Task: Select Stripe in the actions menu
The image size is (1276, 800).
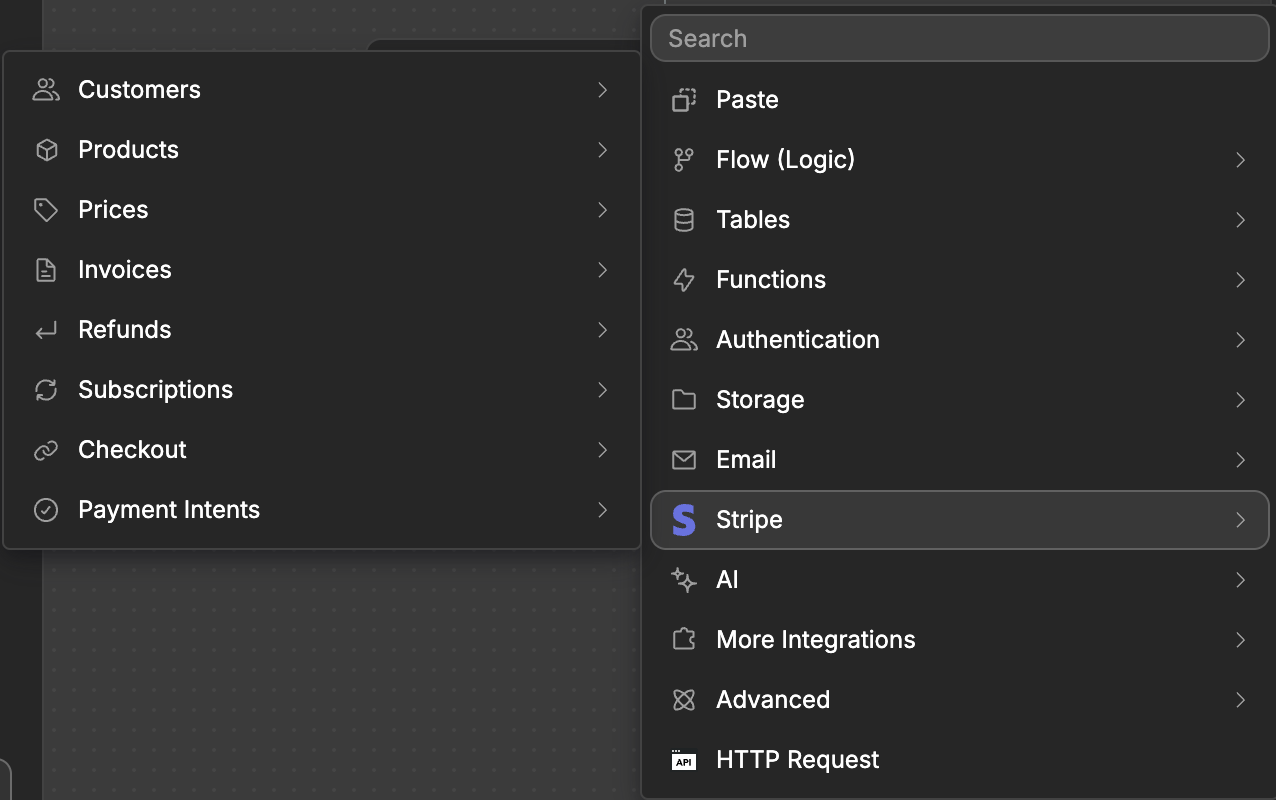Action: pos(960,520)
